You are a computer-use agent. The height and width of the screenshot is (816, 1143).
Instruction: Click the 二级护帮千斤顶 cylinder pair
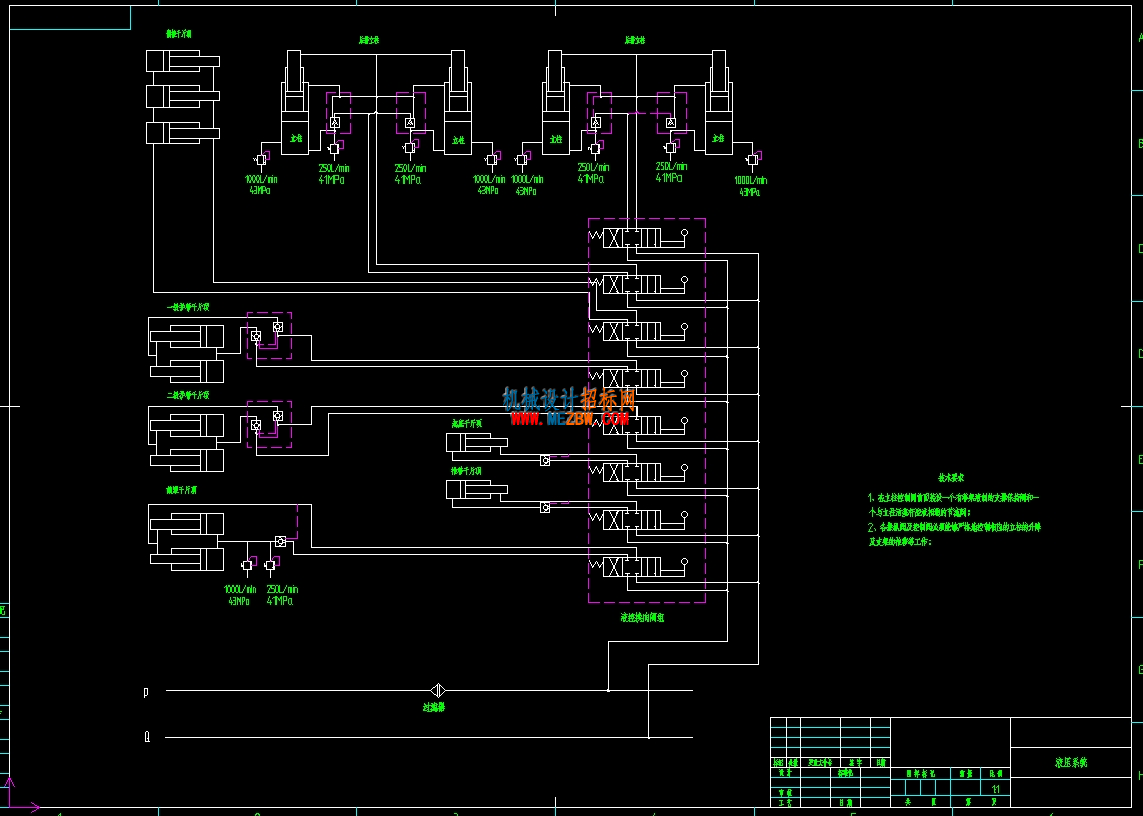coord(187,443)
